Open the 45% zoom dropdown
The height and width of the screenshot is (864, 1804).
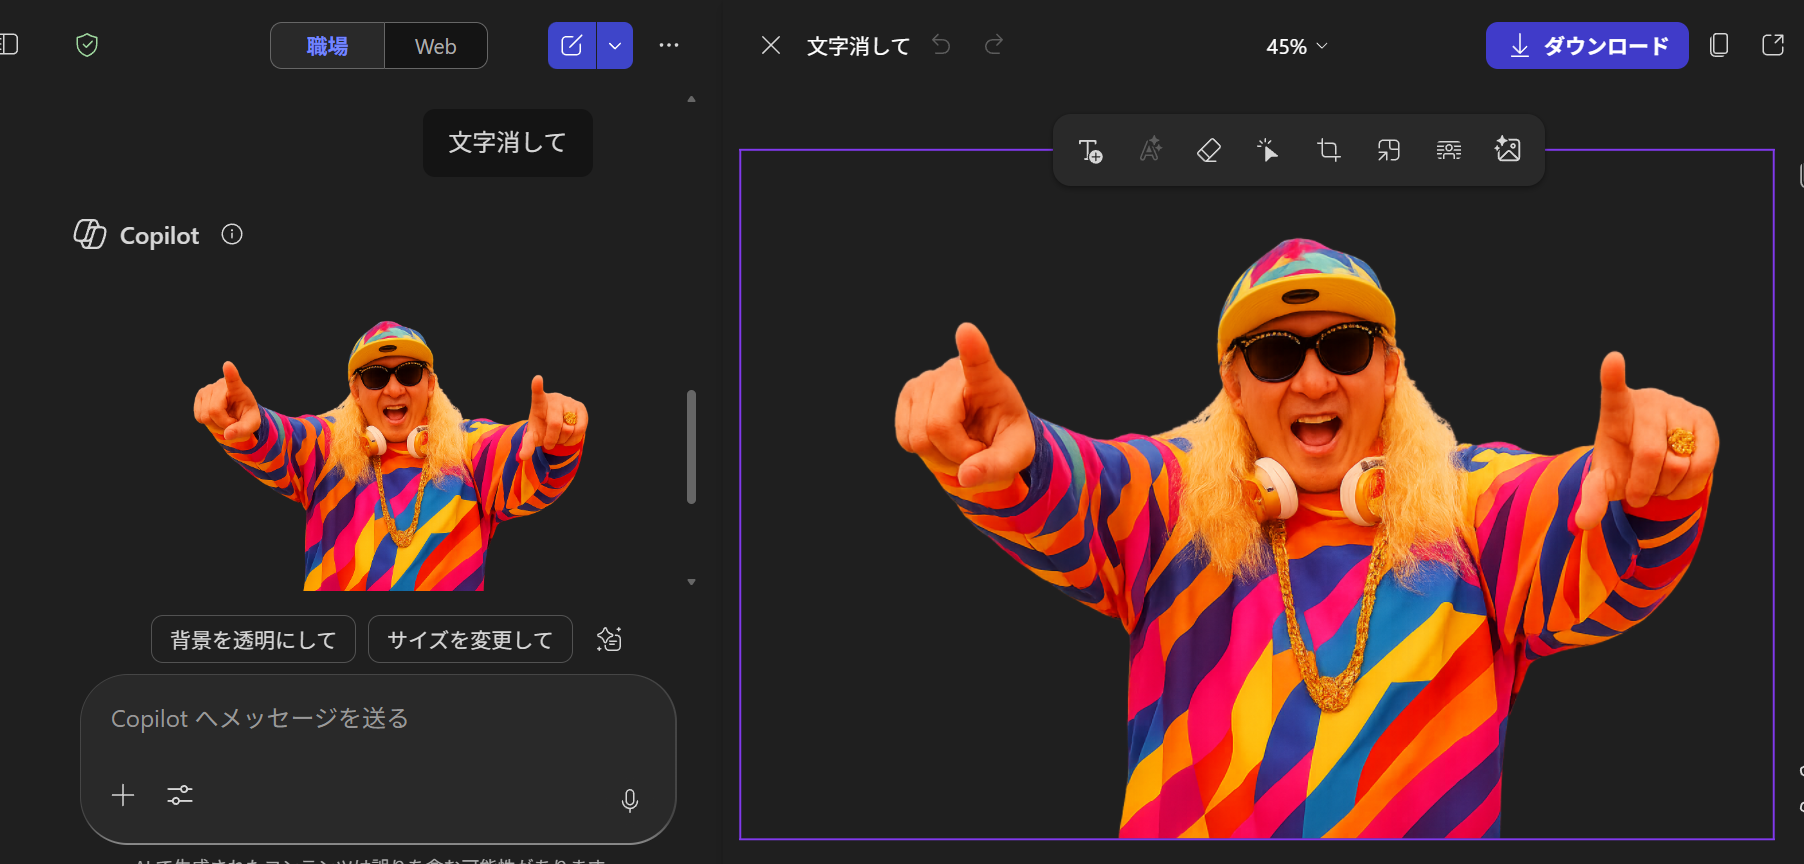[x=1297, y=46]
